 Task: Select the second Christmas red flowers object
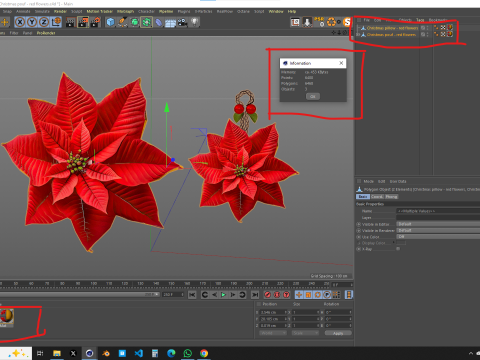(x=391, y=34)
